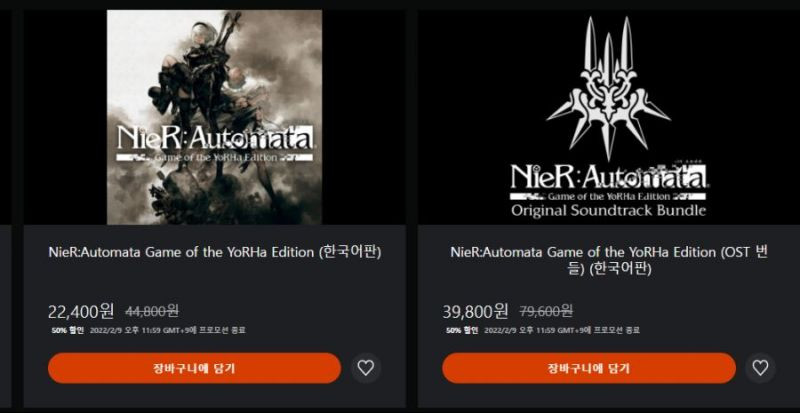Open the 2B character cover art thumbnail
The image size is (800, 413).
coord(214,117)
